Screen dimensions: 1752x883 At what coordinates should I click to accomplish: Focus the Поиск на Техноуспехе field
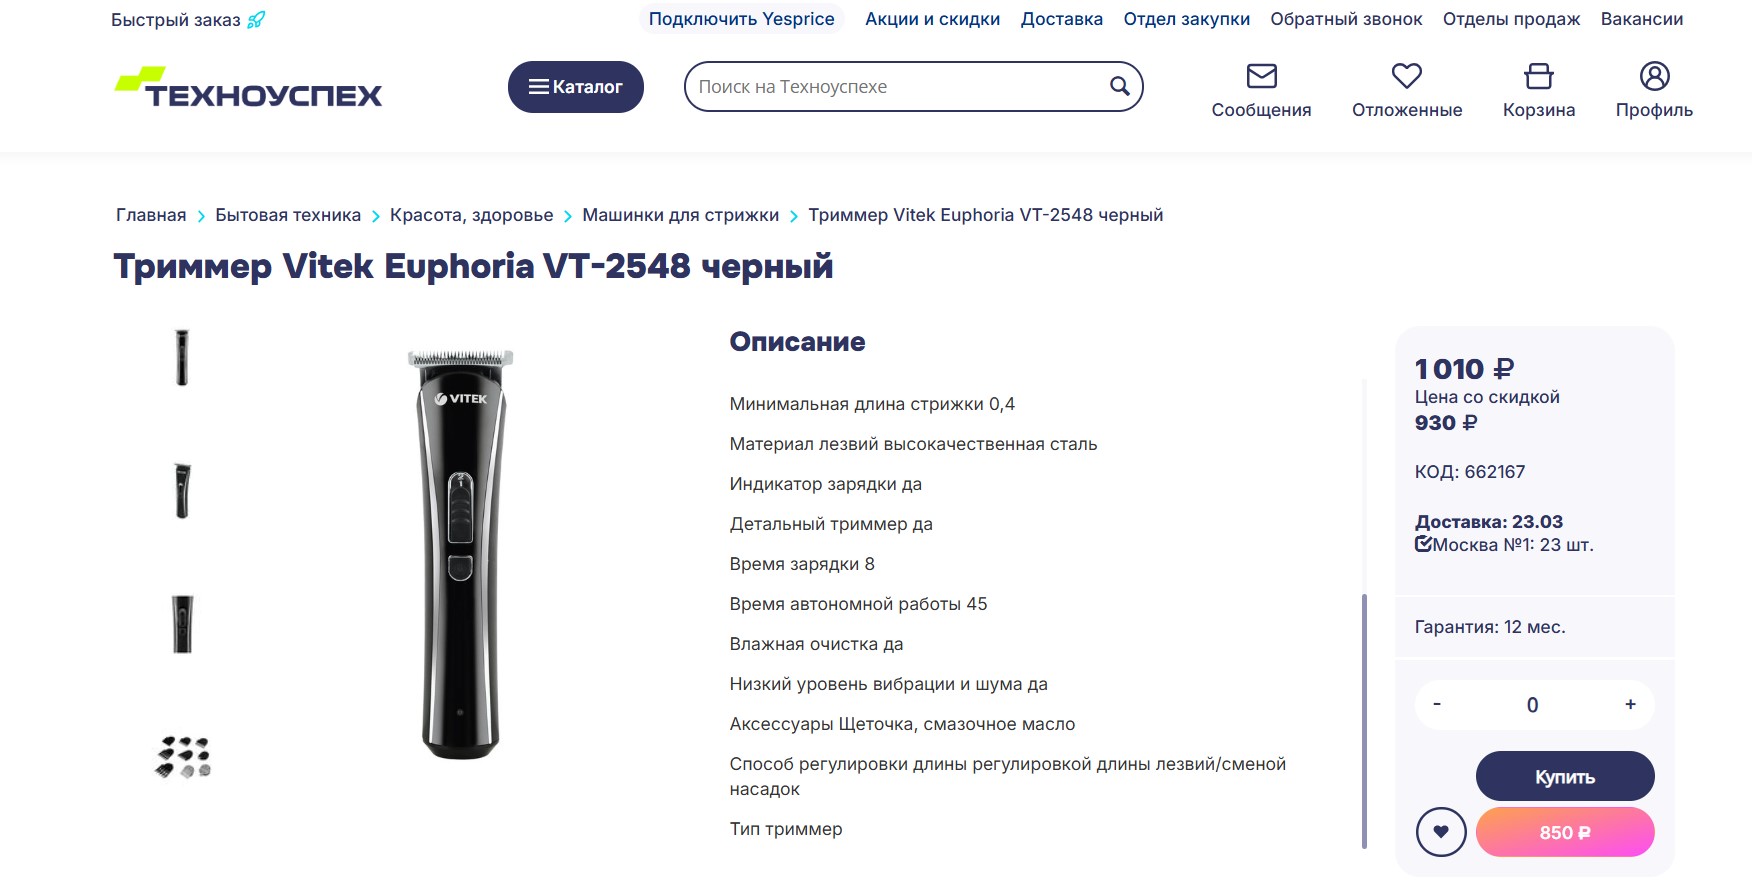click(x=900, y=87)
